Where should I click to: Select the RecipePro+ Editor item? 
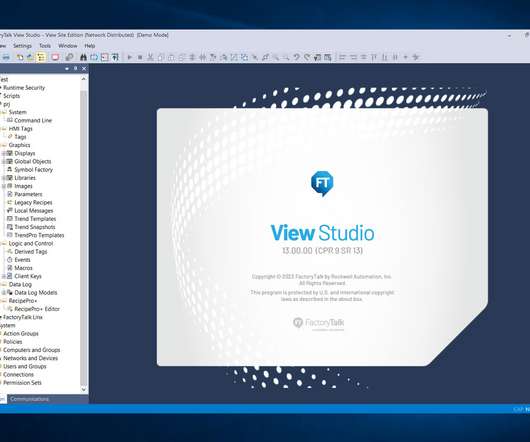click(37, 309)
